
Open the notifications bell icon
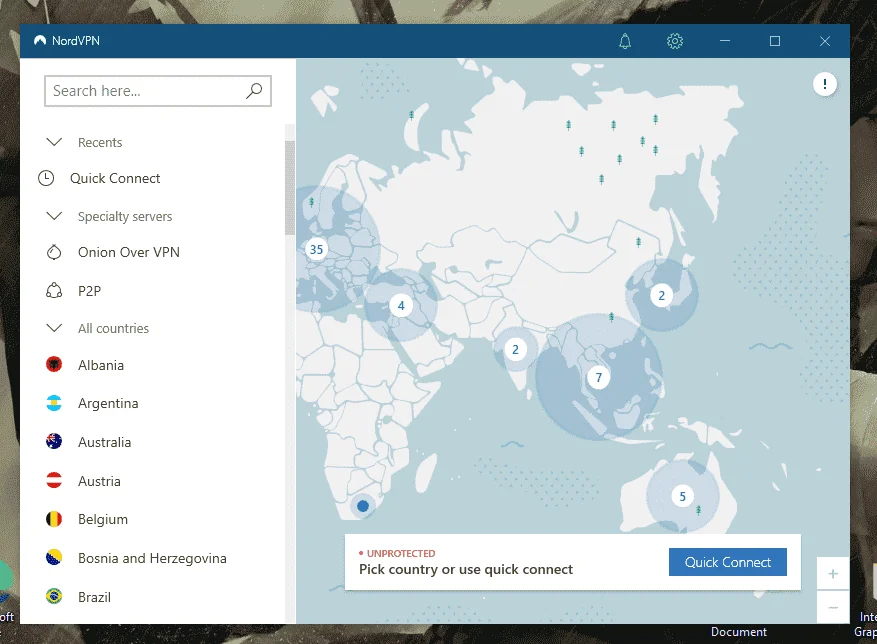625,41
